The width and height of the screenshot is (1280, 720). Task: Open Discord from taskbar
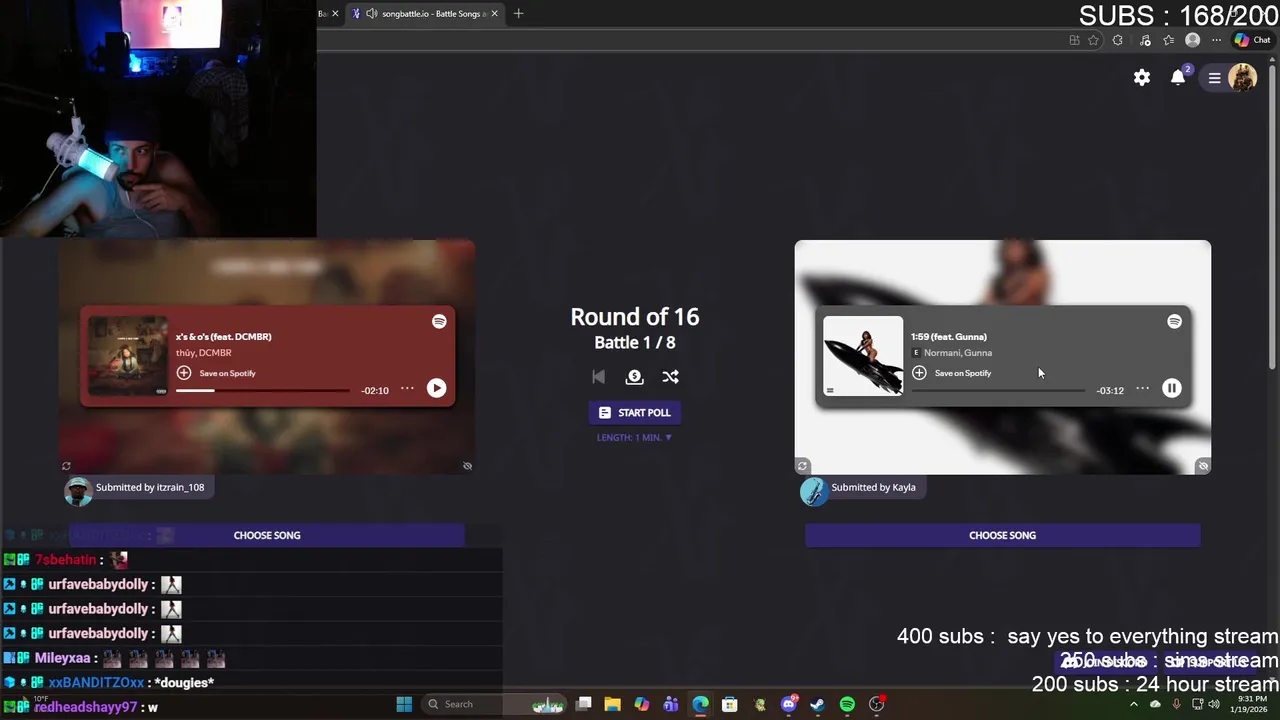[788, 704]
